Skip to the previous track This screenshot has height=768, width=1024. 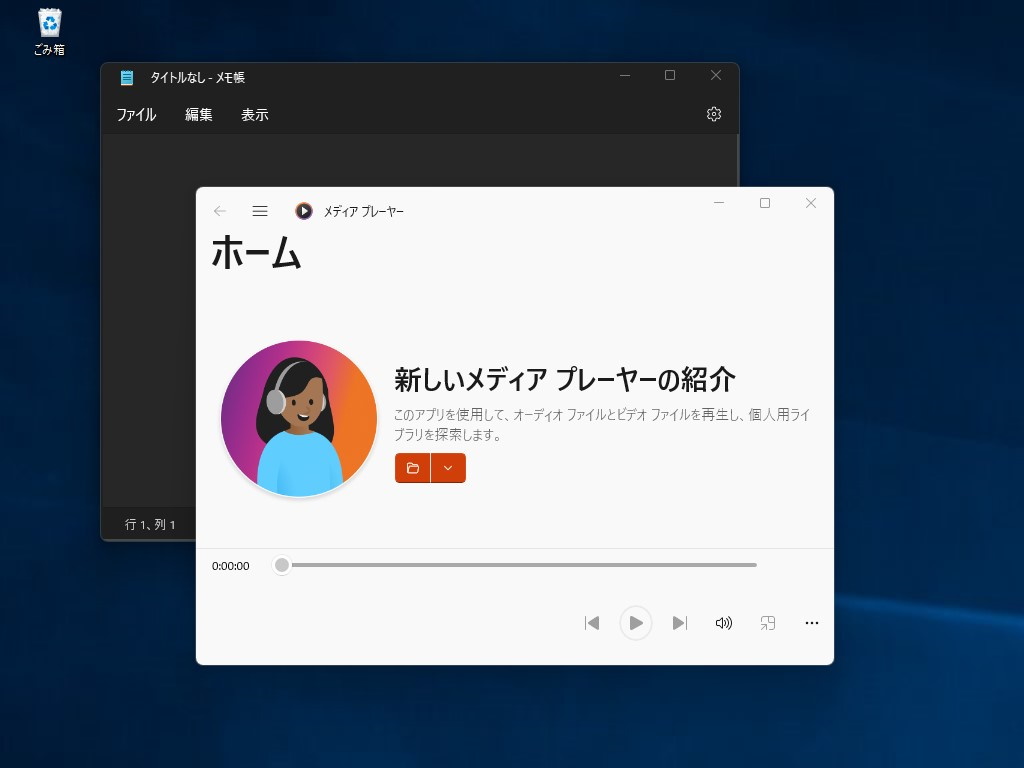pyautogui.click(x=592, y=622)
